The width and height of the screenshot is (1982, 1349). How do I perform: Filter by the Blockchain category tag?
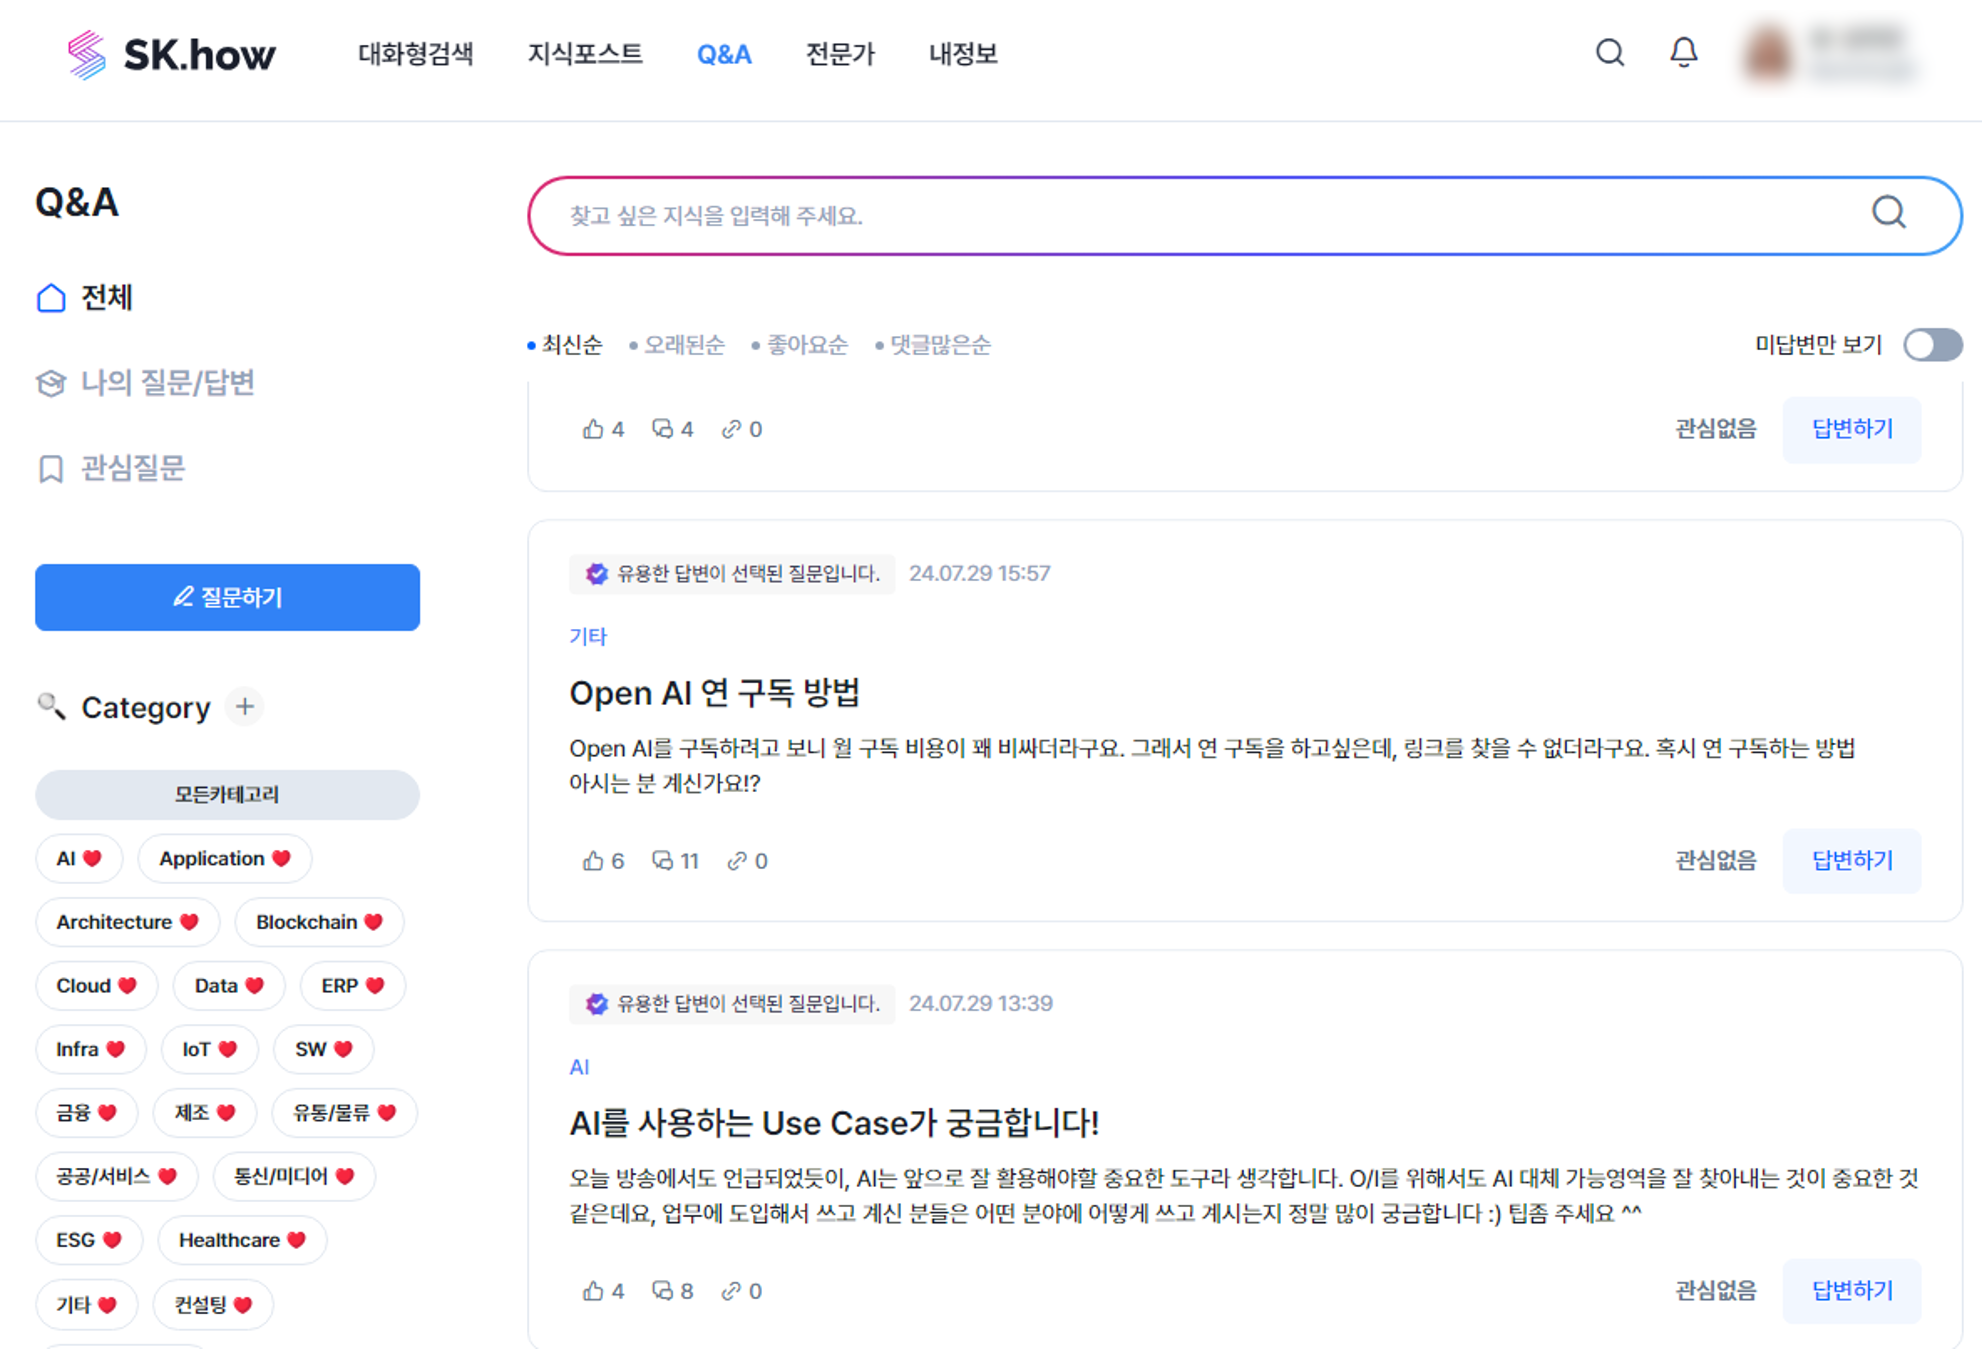click(318, 922)
